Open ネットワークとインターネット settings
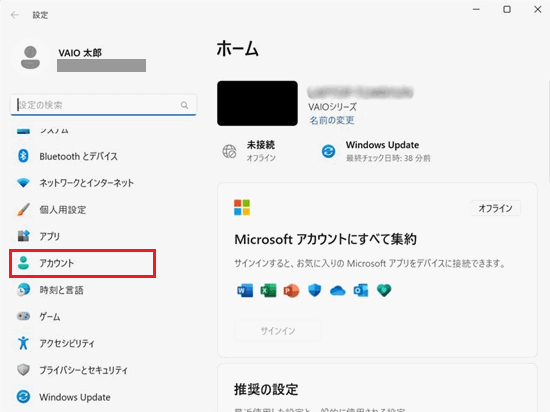 click(86, 183)
